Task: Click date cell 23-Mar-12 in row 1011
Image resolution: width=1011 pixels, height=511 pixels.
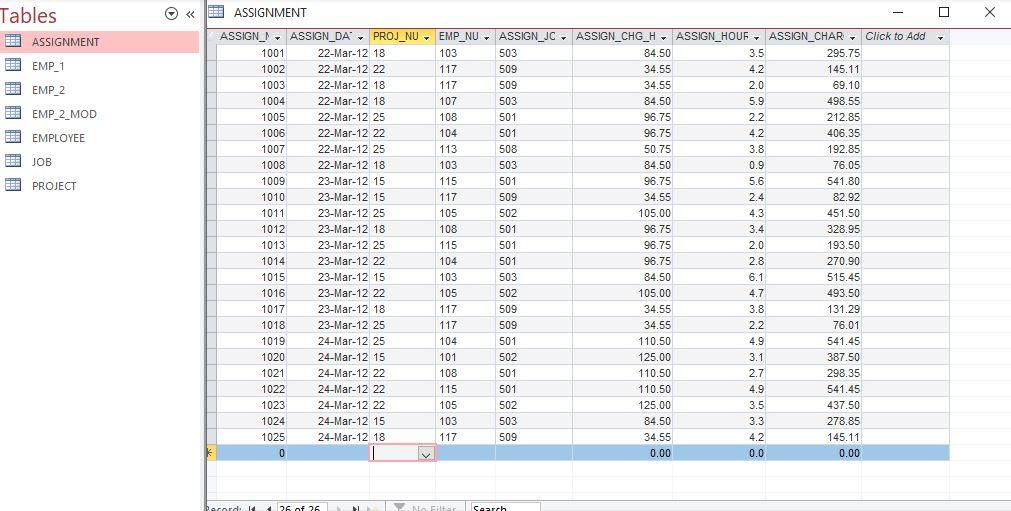Action: [328, 213]
